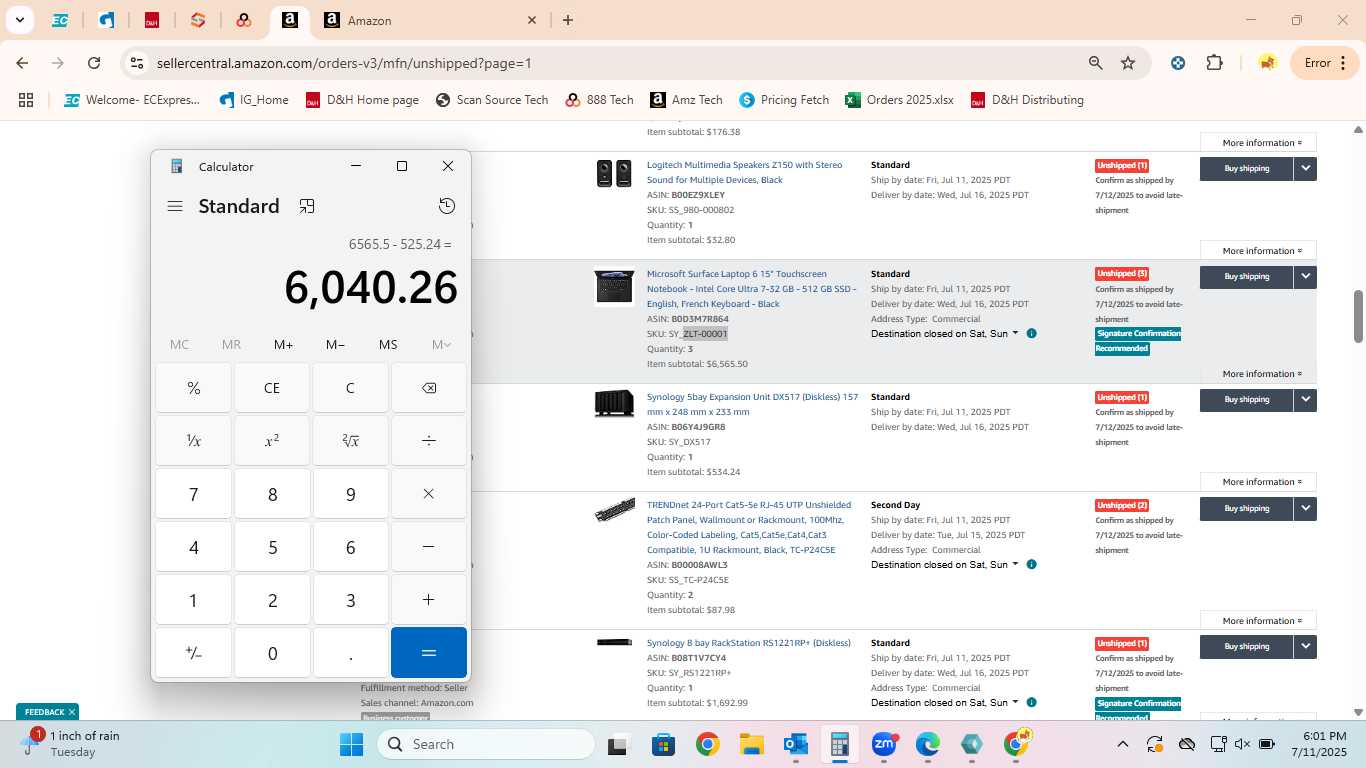
Task: Reload the Seller Central page
Action: point(94,63)
